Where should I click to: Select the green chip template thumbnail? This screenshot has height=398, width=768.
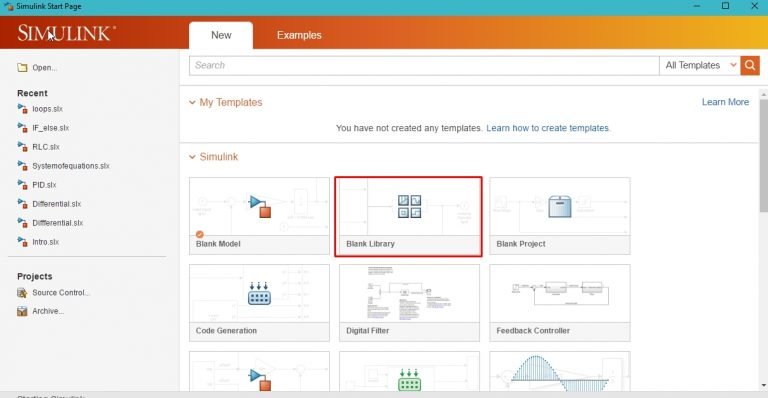click(x=409, y=371)
